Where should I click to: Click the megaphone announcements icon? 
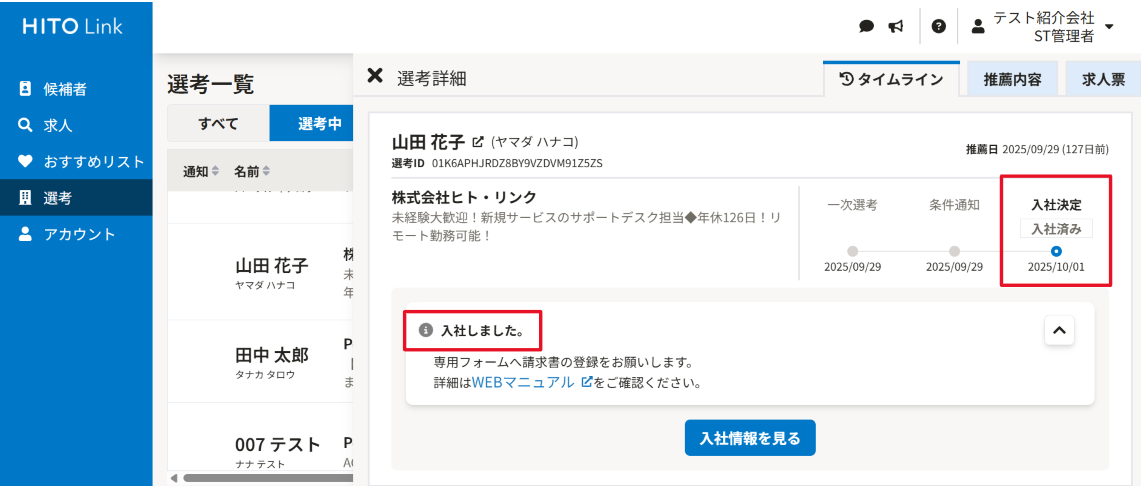click(x=895, y=26)
